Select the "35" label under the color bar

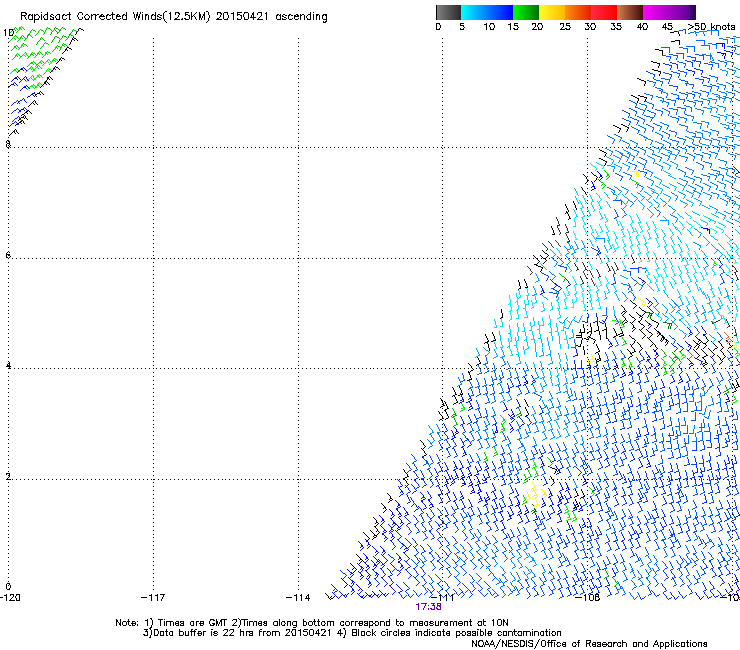pos(616,27)
